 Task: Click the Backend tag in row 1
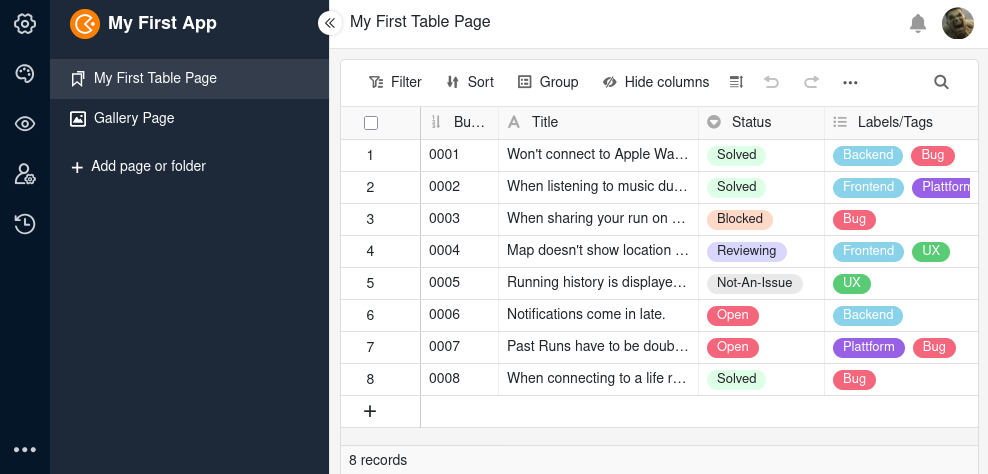(868, 155)
